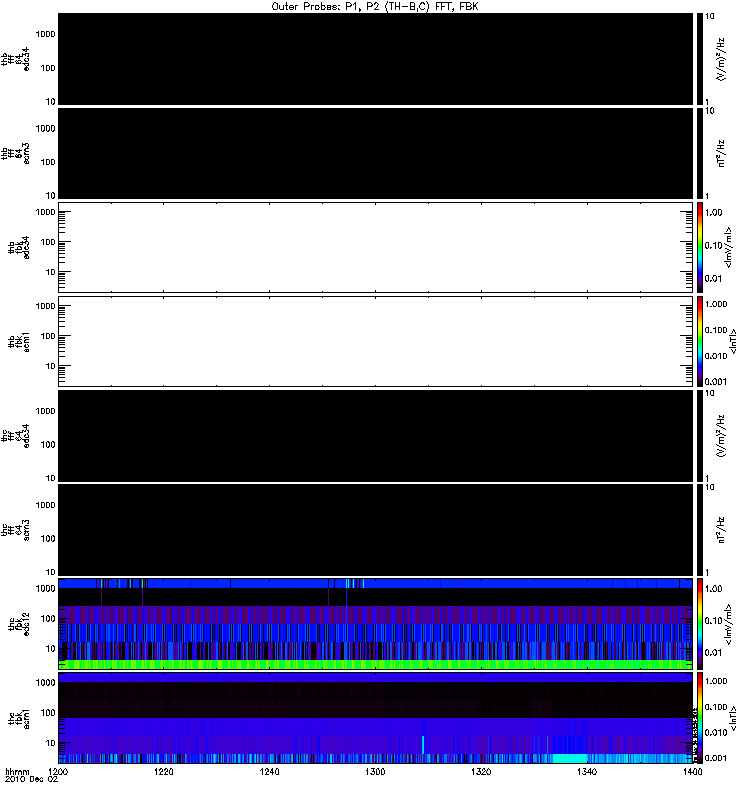Screen dimensions: 750x800
Task: Click the '1220' time axis label
Action: 163,771
